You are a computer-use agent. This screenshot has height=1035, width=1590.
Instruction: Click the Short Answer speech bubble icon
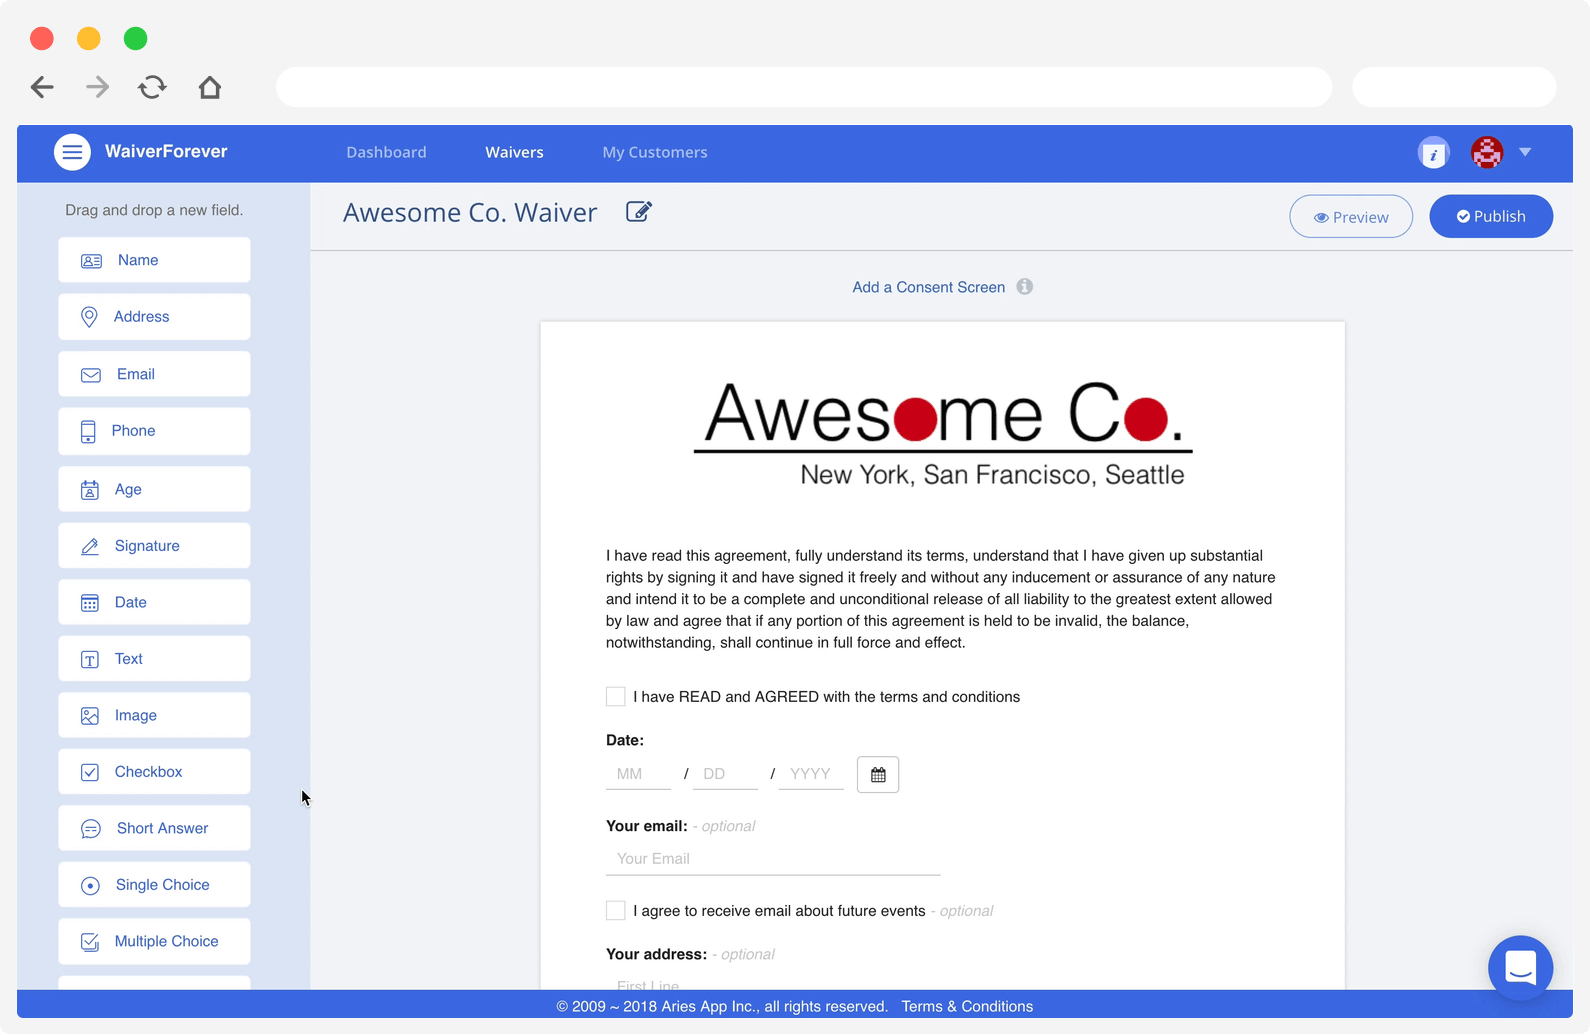91,829
